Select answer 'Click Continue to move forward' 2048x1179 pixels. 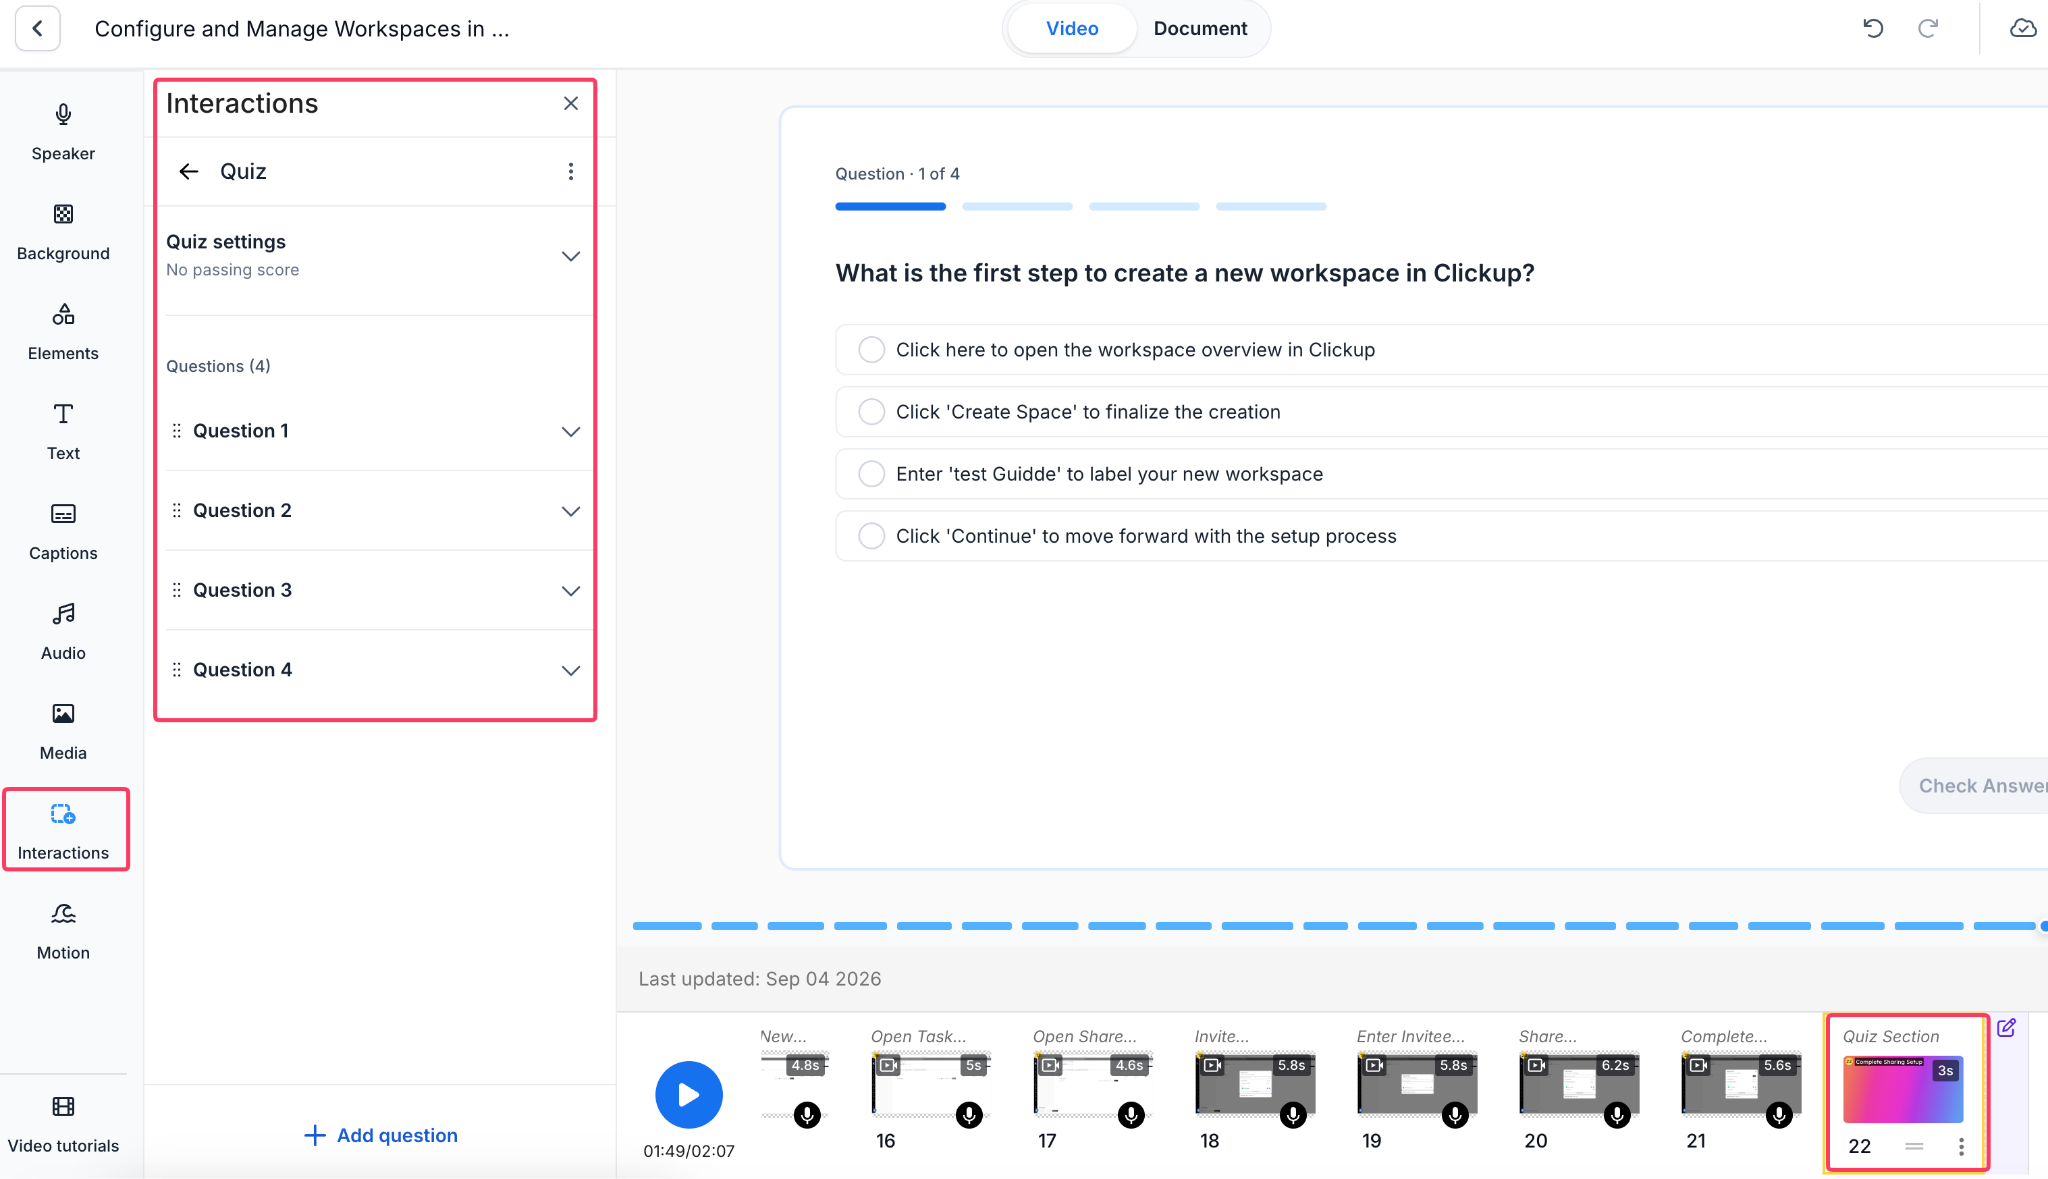(x=1441, y=536)
